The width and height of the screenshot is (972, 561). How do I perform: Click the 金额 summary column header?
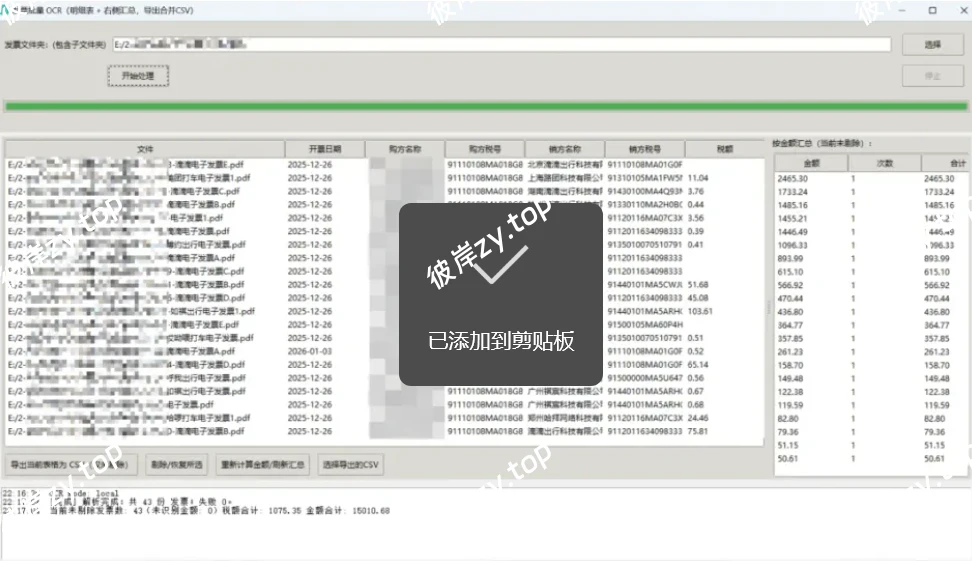click(811, 163)
